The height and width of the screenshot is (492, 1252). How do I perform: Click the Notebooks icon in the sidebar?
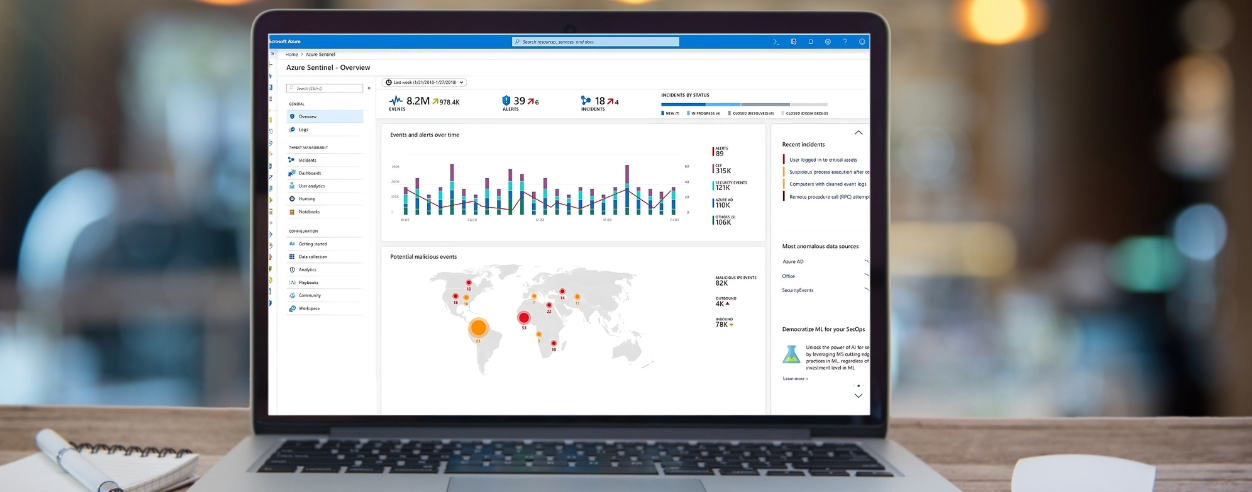pos(291,212)
